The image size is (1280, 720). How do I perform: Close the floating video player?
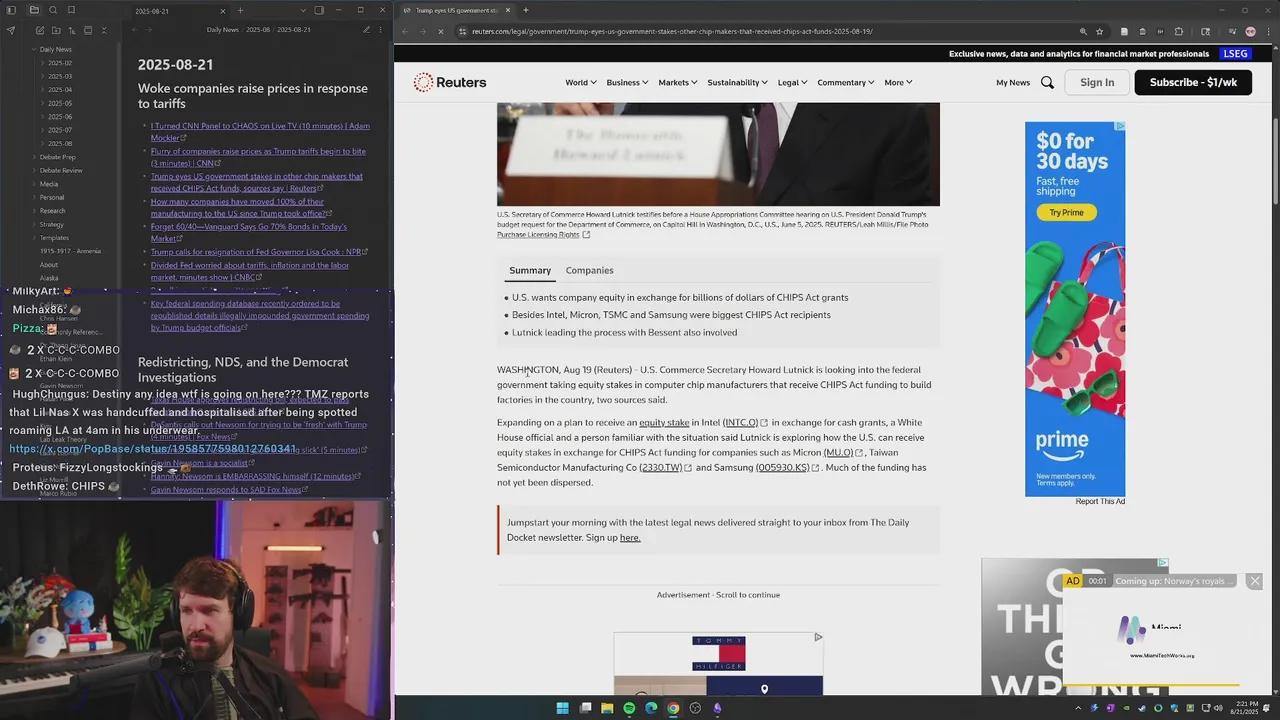point(1255,581)
